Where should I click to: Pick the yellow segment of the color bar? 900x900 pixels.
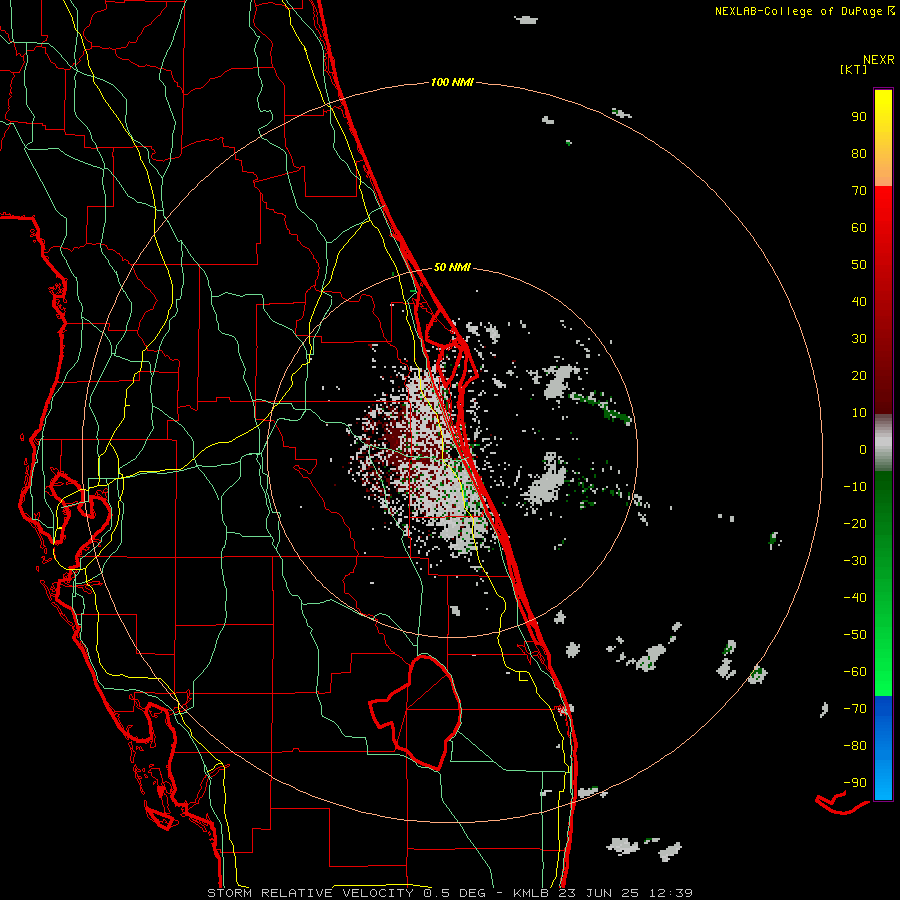coord(883,138)
